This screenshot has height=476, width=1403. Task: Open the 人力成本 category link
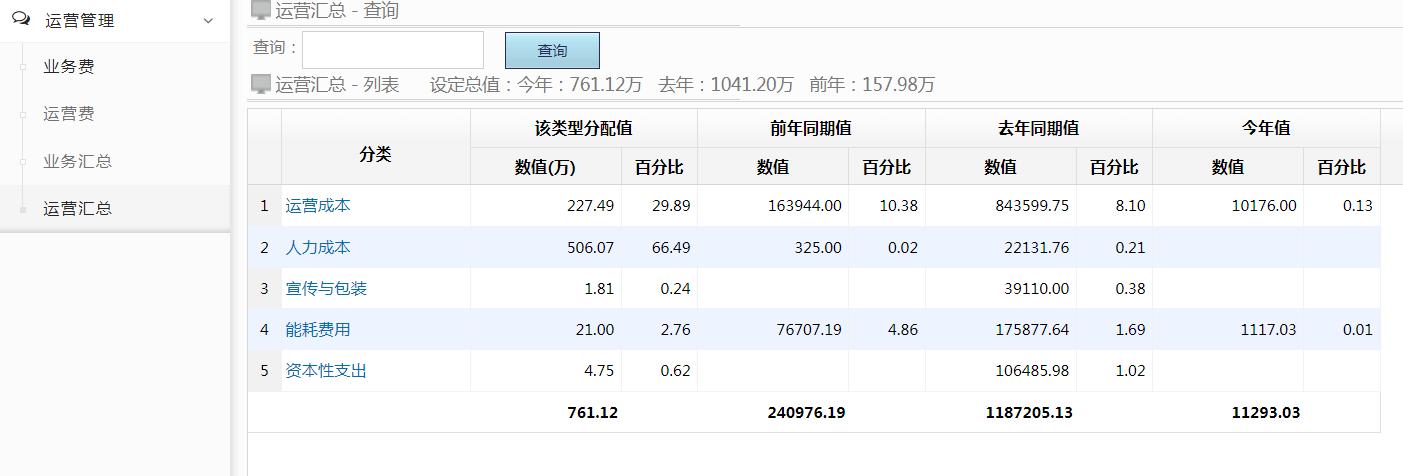(318, 247)
